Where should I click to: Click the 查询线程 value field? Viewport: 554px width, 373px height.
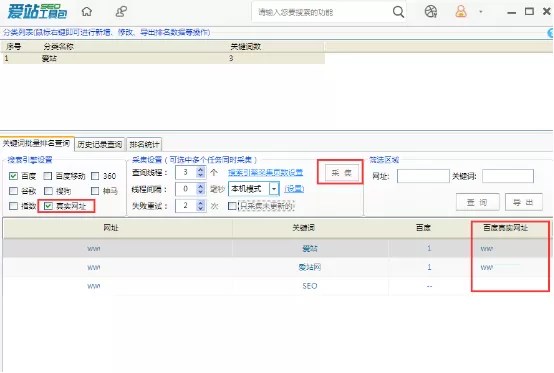(x=186, y=172)
